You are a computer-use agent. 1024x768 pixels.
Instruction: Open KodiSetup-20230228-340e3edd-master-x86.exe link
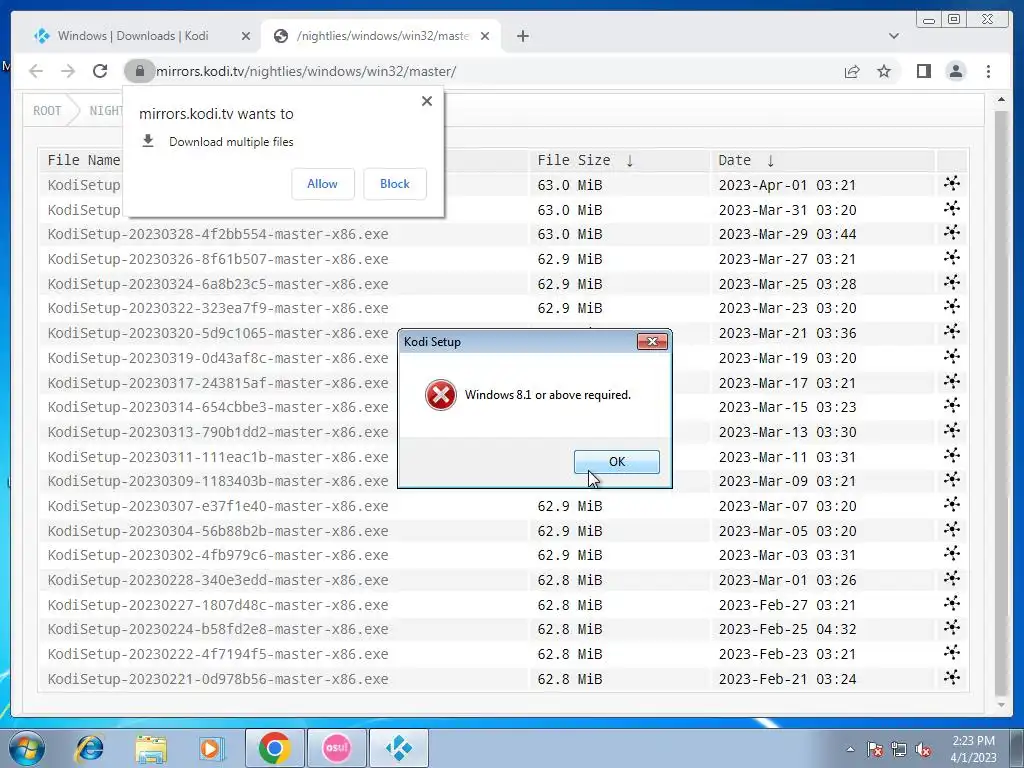click(218, 580)
